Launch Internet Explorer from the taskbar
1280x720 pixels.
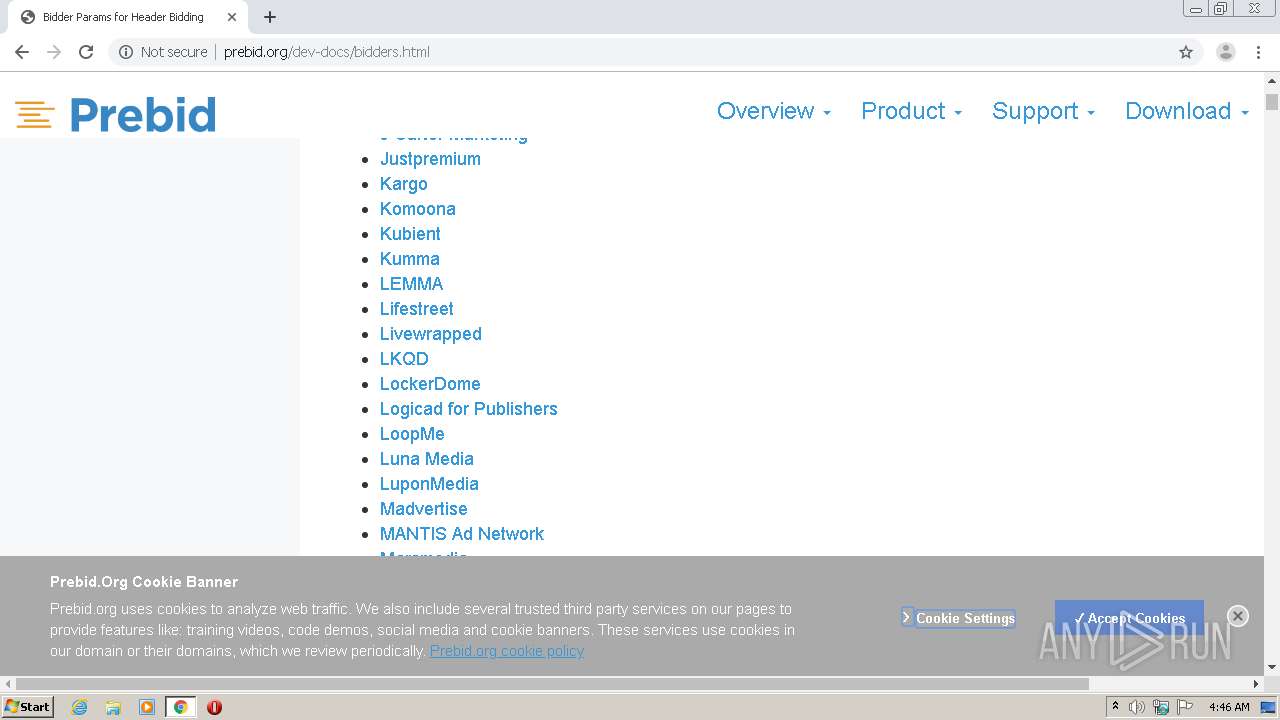coord(80,707)
